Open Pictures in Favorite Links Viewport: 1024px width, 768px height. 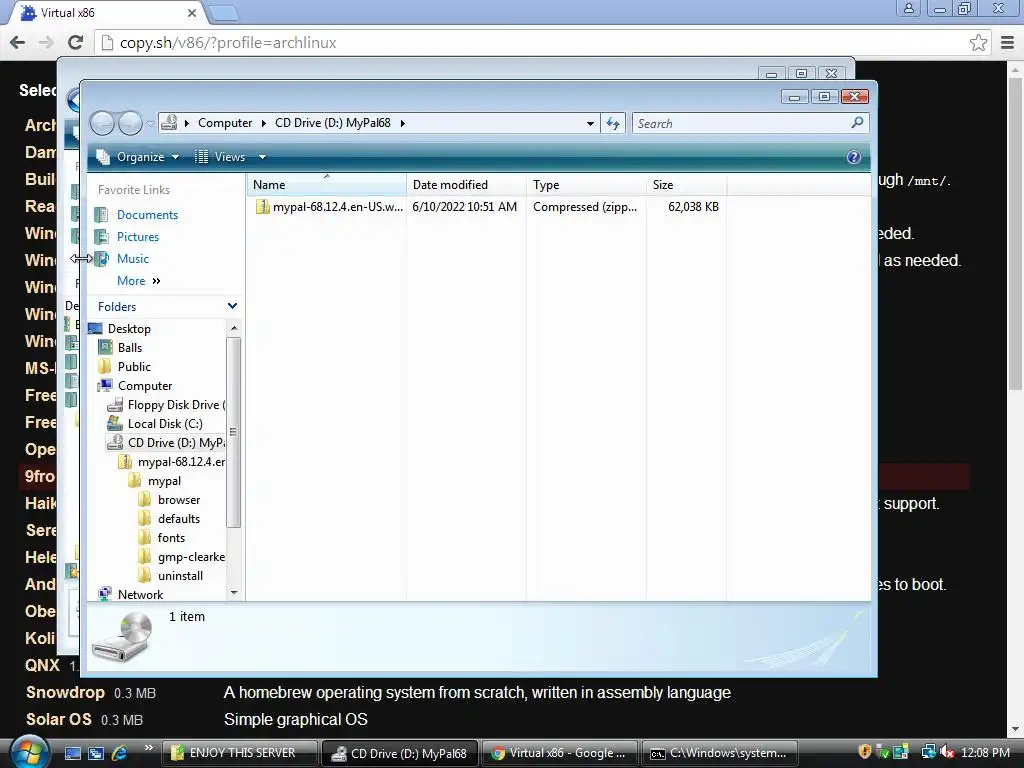click(x=138, y=237)
